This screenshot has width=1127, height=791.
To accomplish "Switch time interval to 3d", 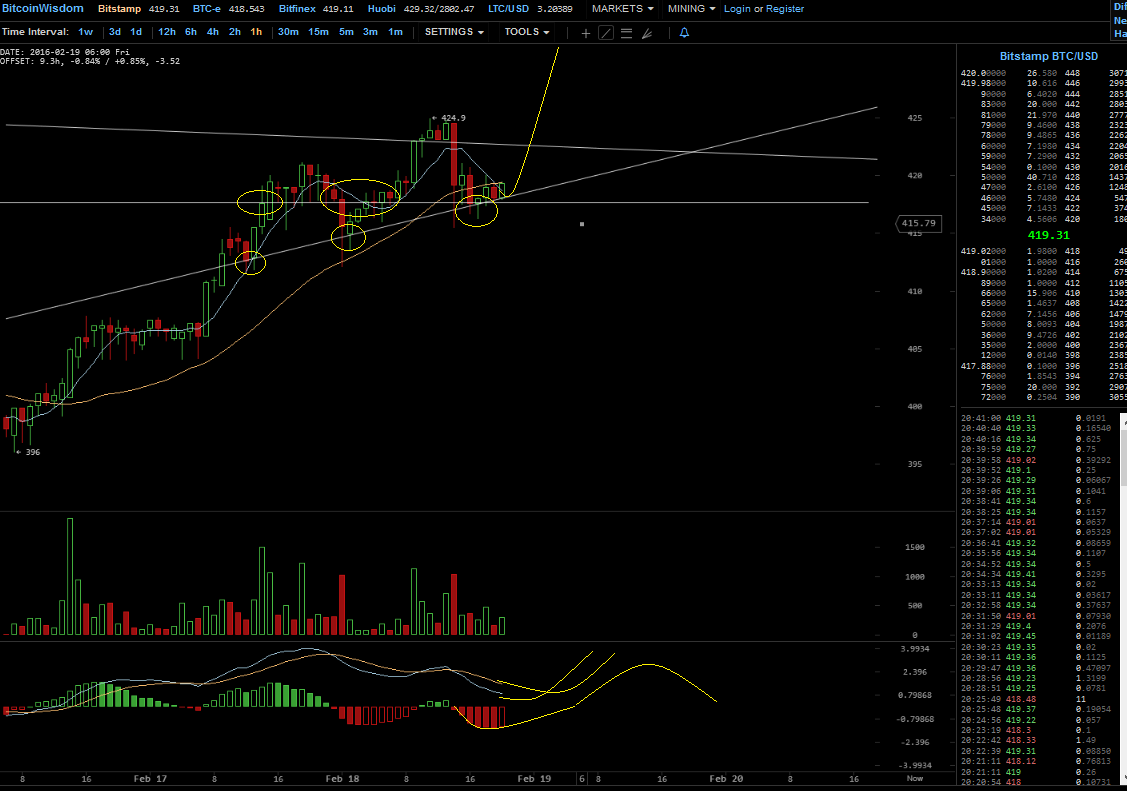I will pos(115,32).
